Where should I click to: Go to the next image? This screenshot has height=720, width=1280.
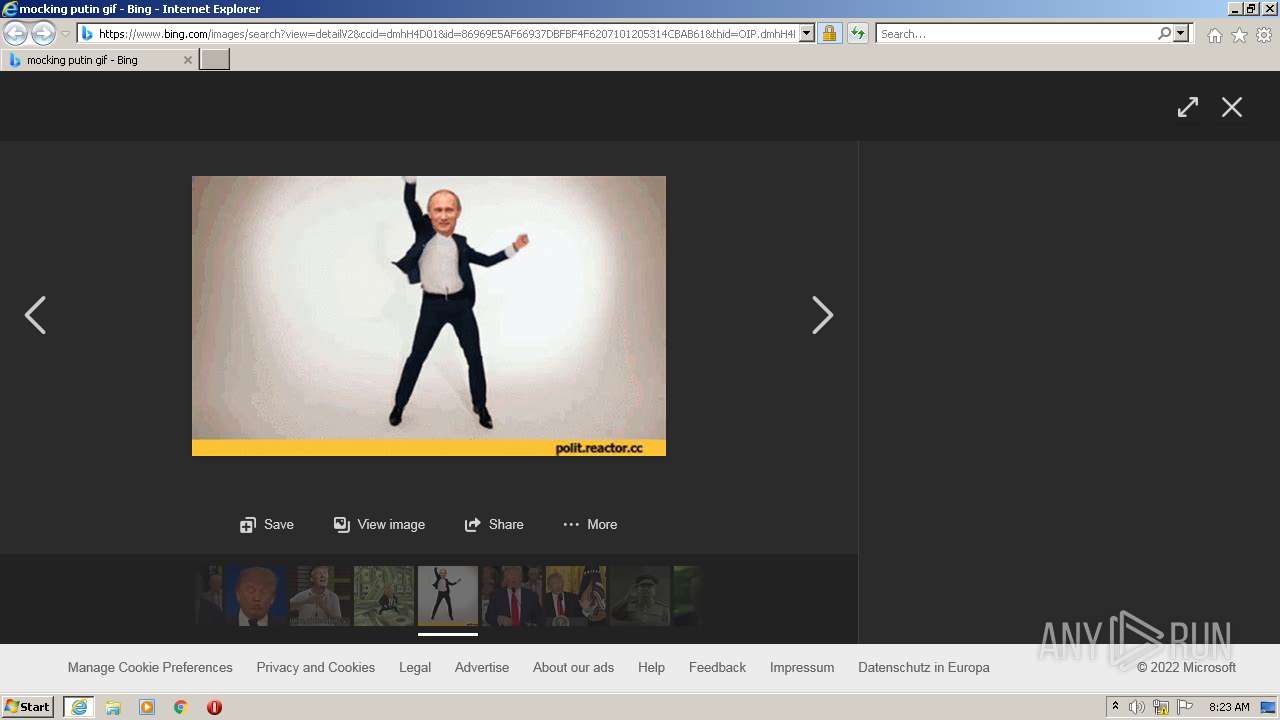(x=822, y=315)
